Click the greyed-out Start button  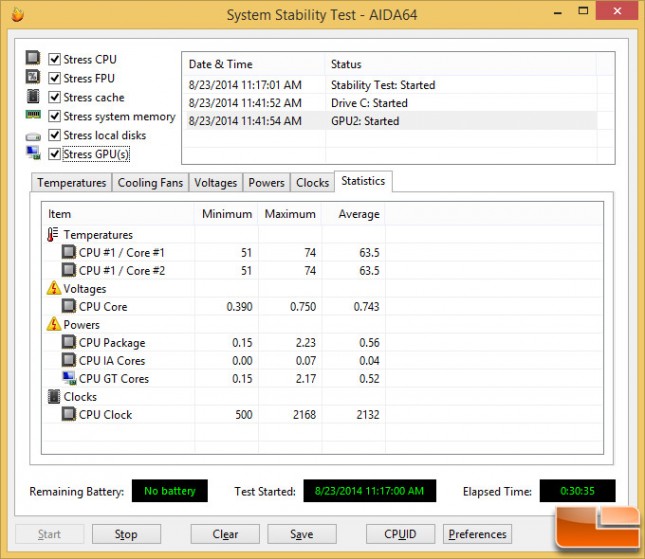click(x=49, y=534)
